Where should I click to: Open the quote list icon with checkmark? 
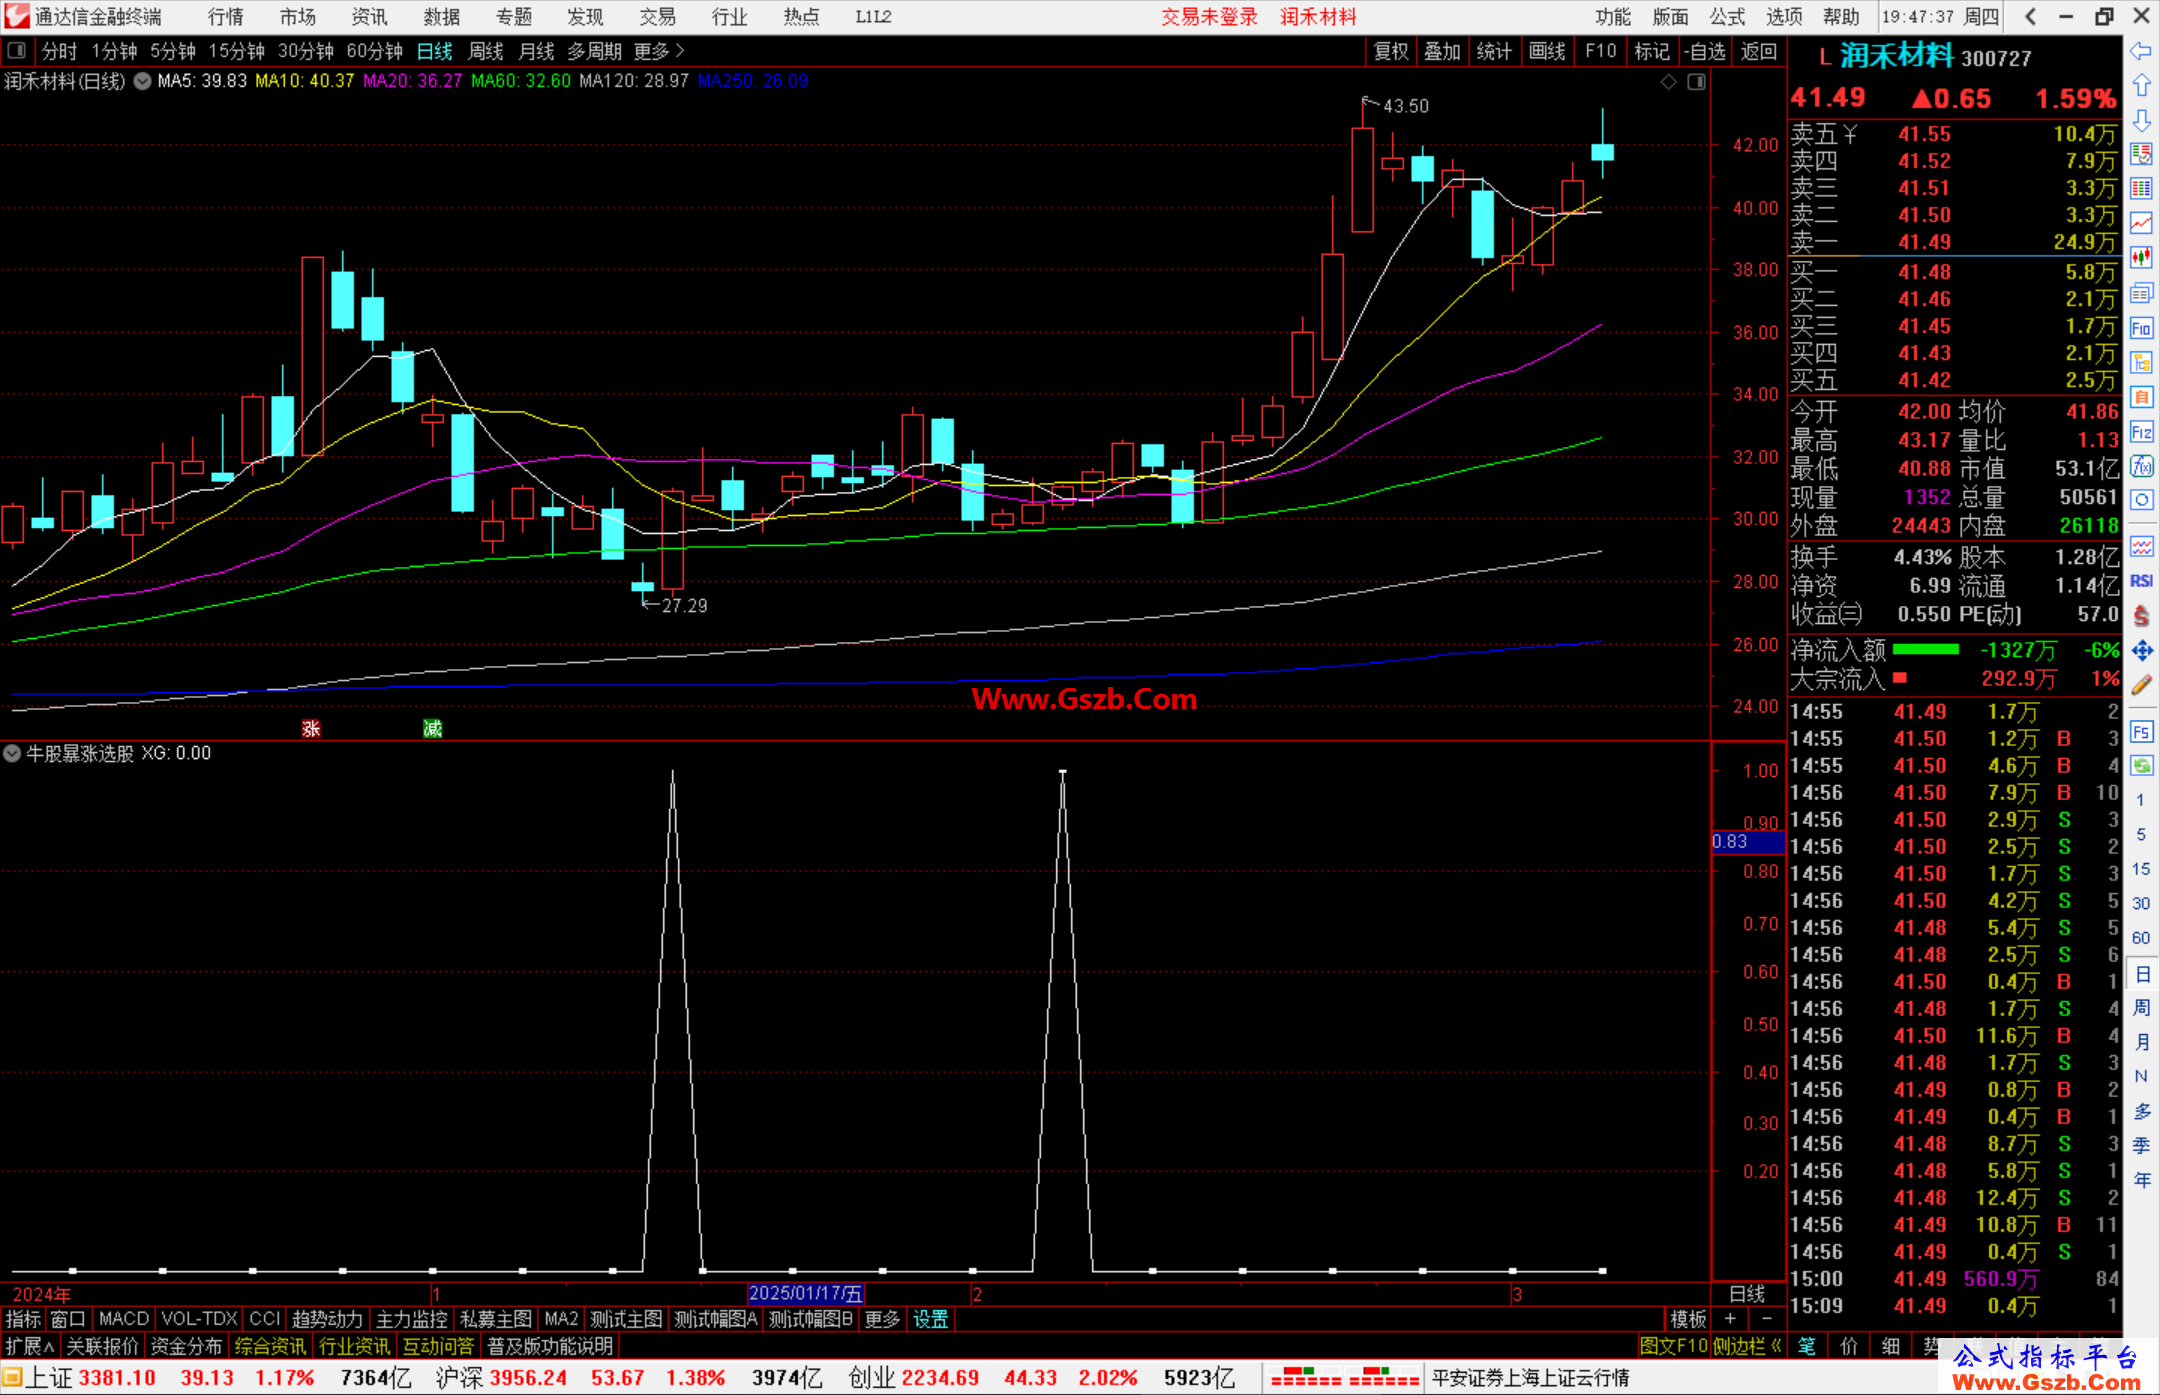(2141, 154)
